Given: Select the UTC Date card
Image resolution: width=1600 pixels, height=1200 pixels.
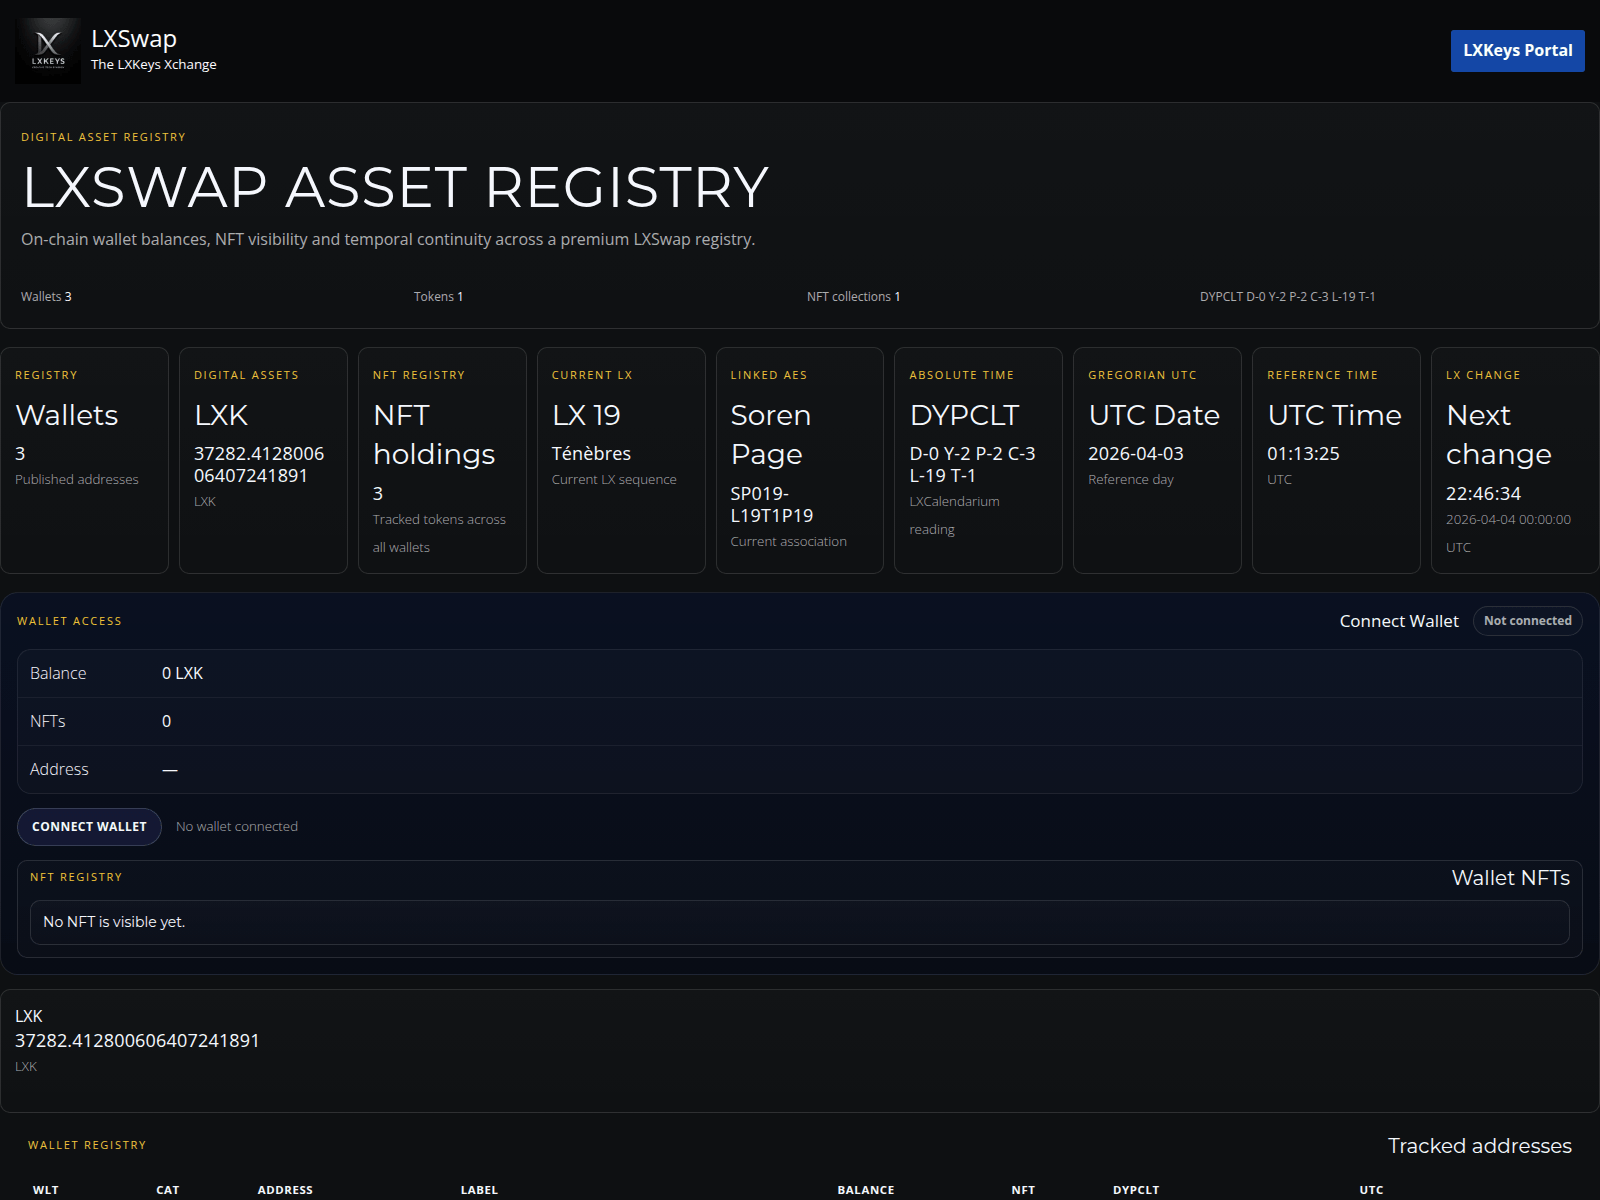Looking at the screenshot, I should [x=1157, y=460].
